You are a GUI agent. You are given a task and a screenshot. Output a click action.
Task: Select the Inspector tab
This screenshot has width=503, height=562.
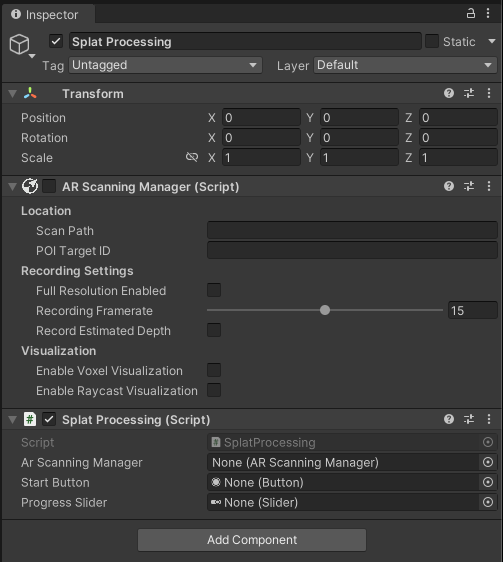[48, 15]
